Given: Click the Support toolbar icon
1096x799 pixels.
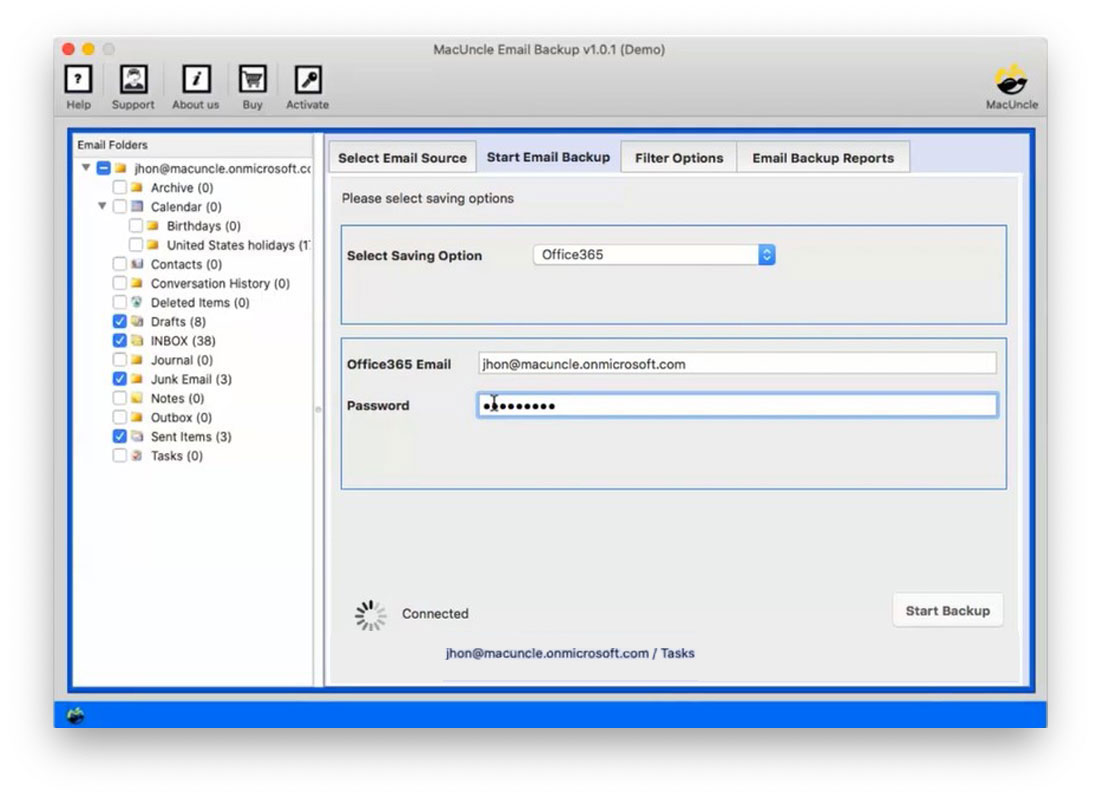Looking at the screenshot, I should tap(132, 80).
